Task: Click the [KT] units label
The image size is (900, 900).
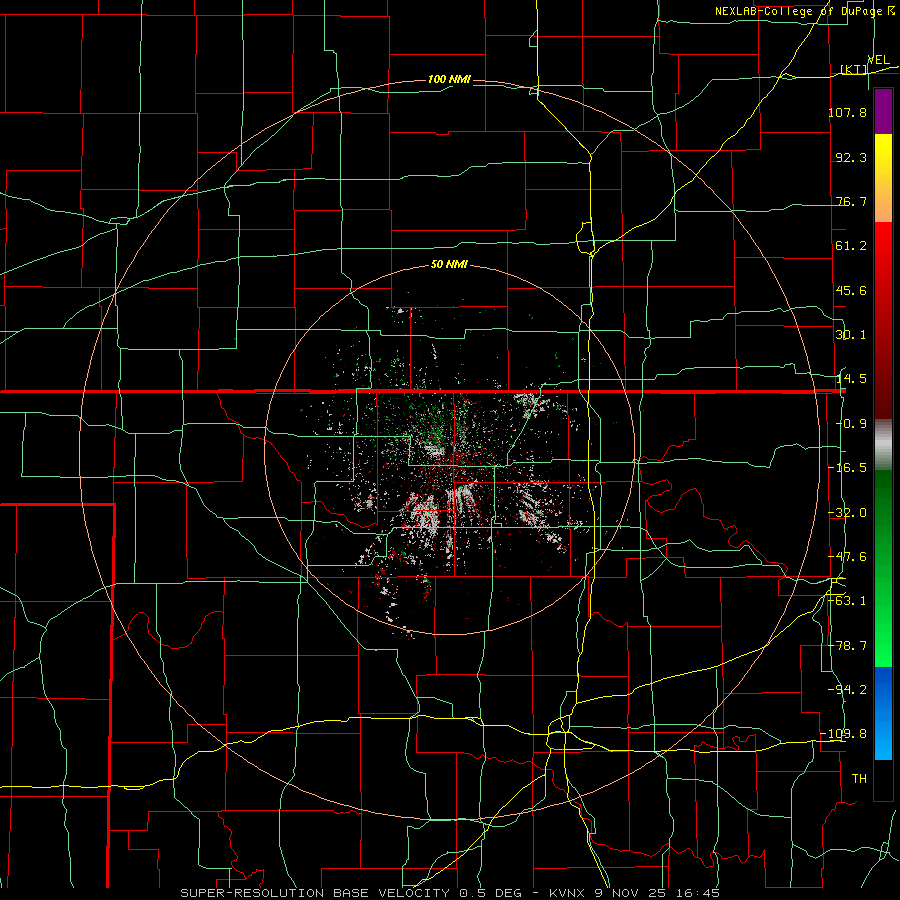Action: 854,69
